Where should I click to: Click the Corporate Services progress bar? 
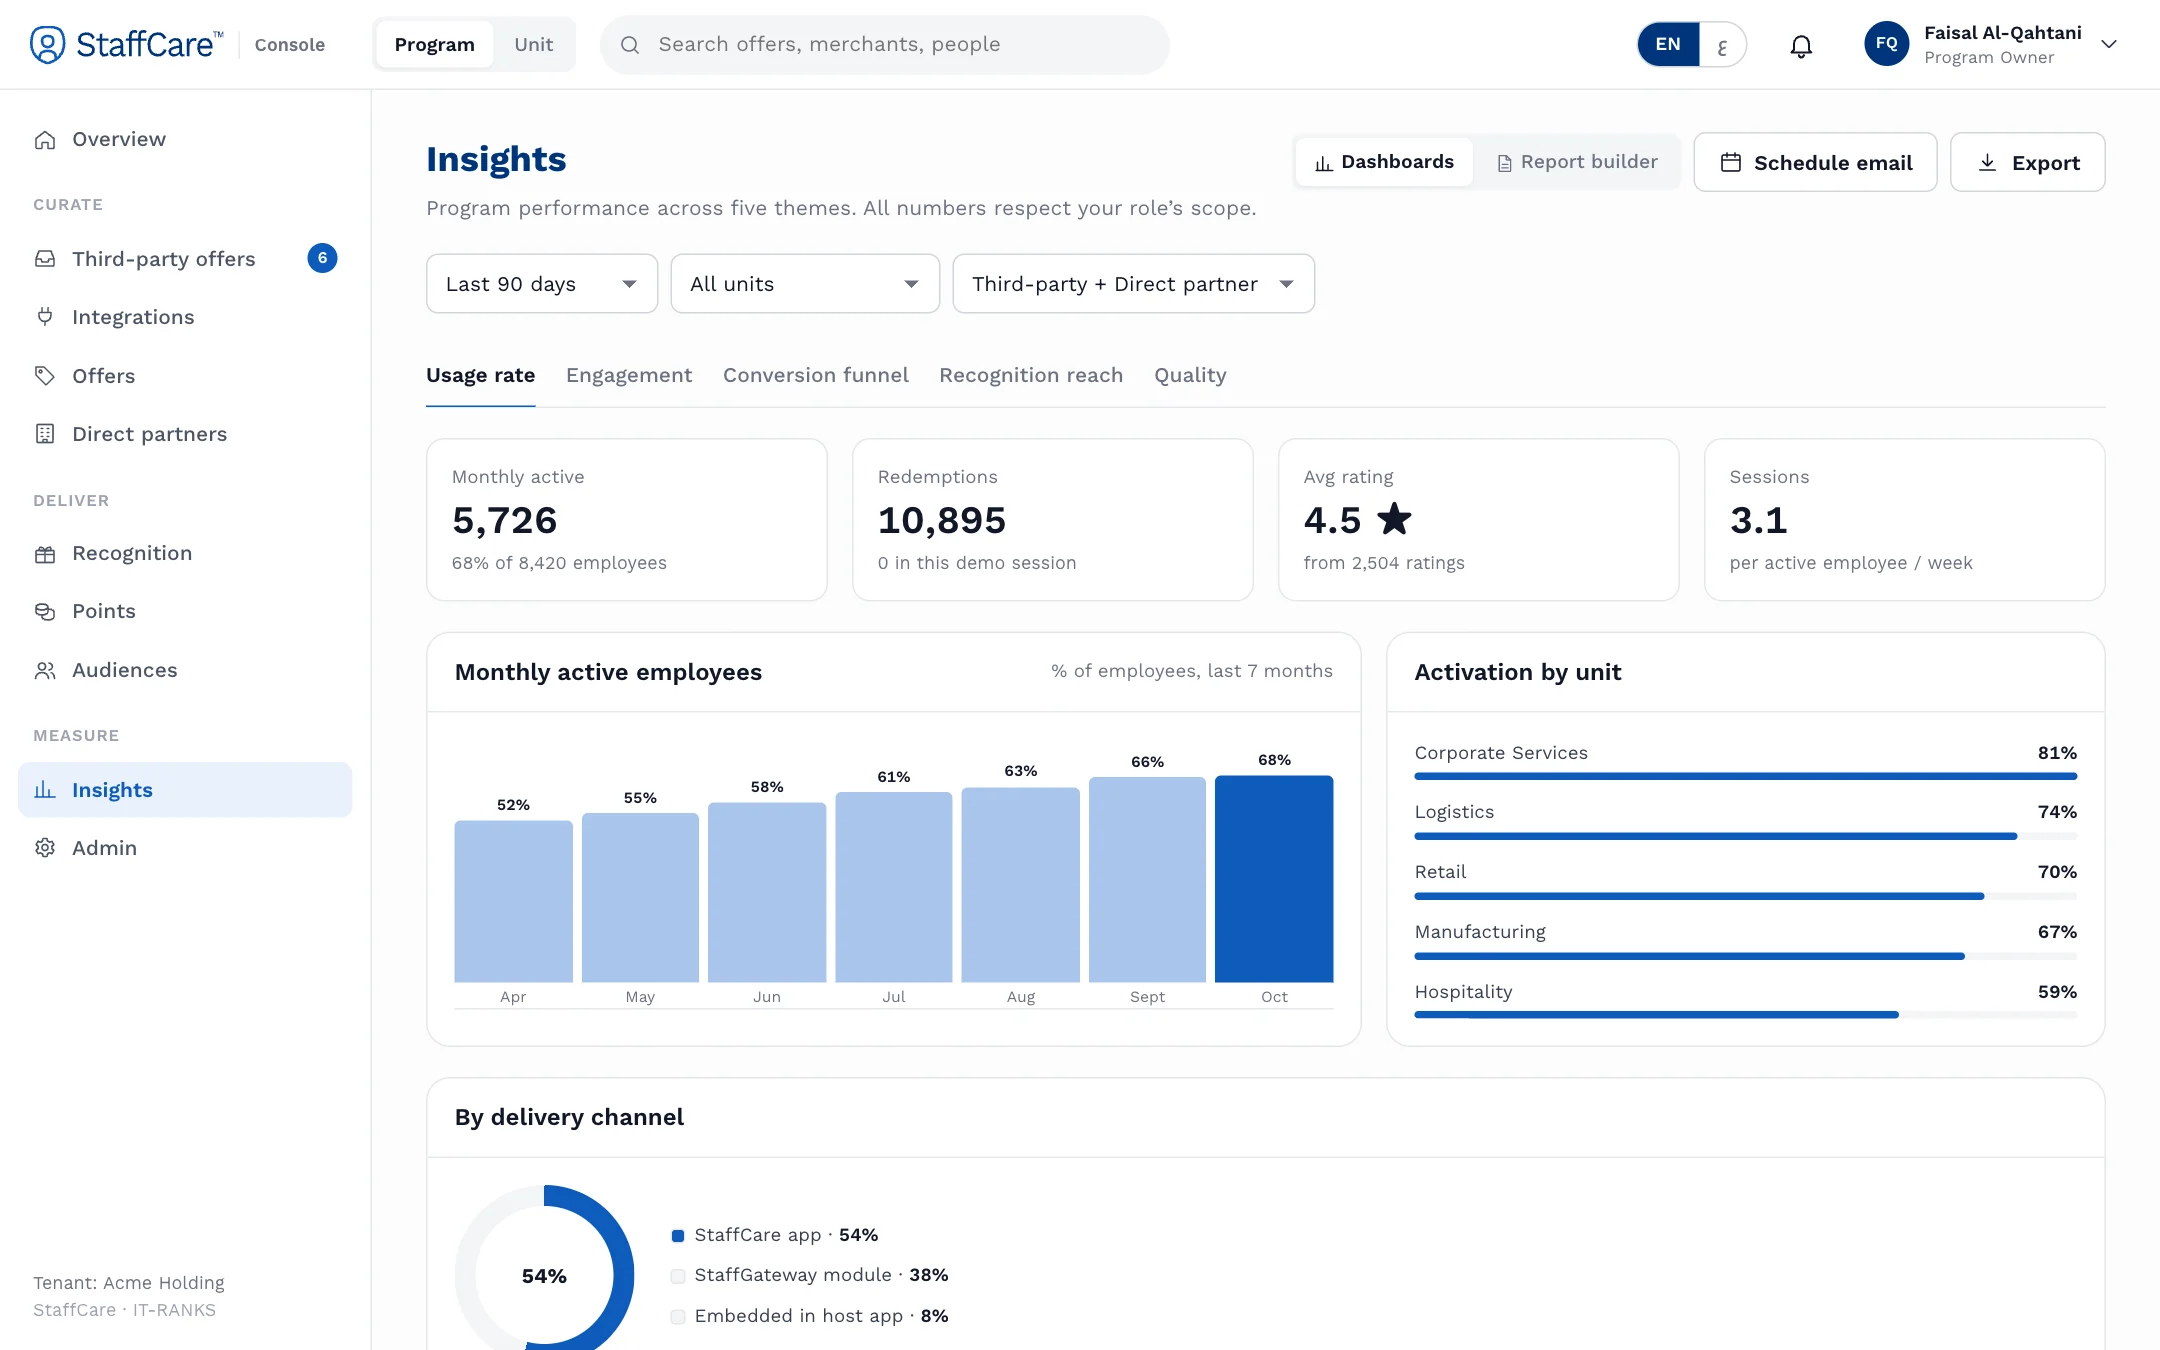tap(1745, 776)
